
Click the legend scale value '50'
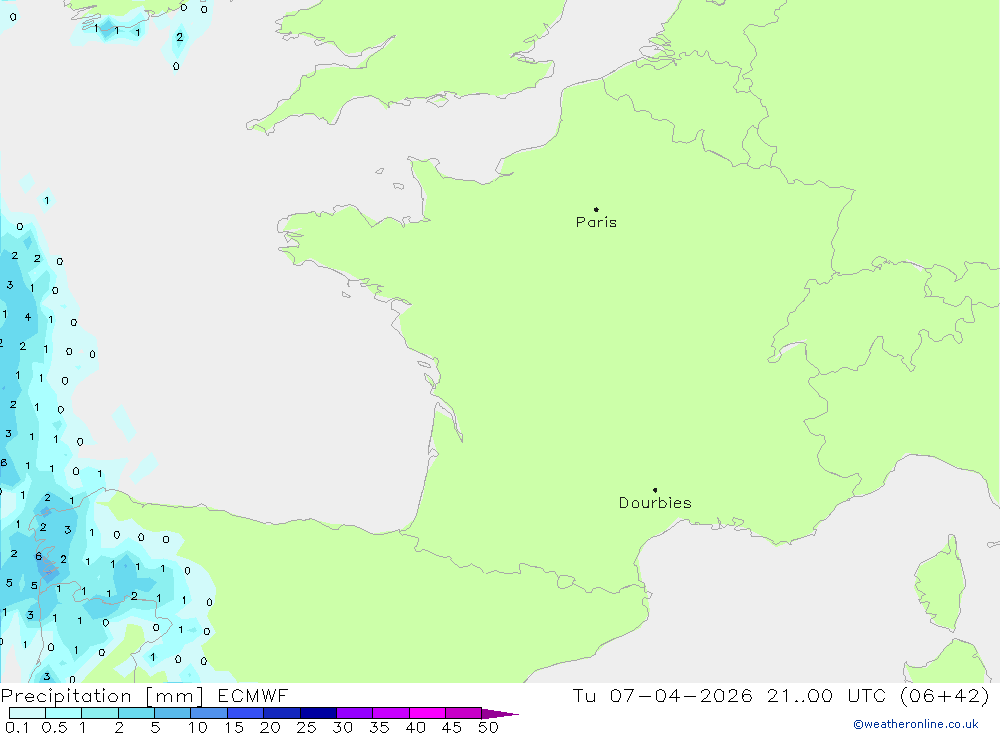(x=488, y=727)
